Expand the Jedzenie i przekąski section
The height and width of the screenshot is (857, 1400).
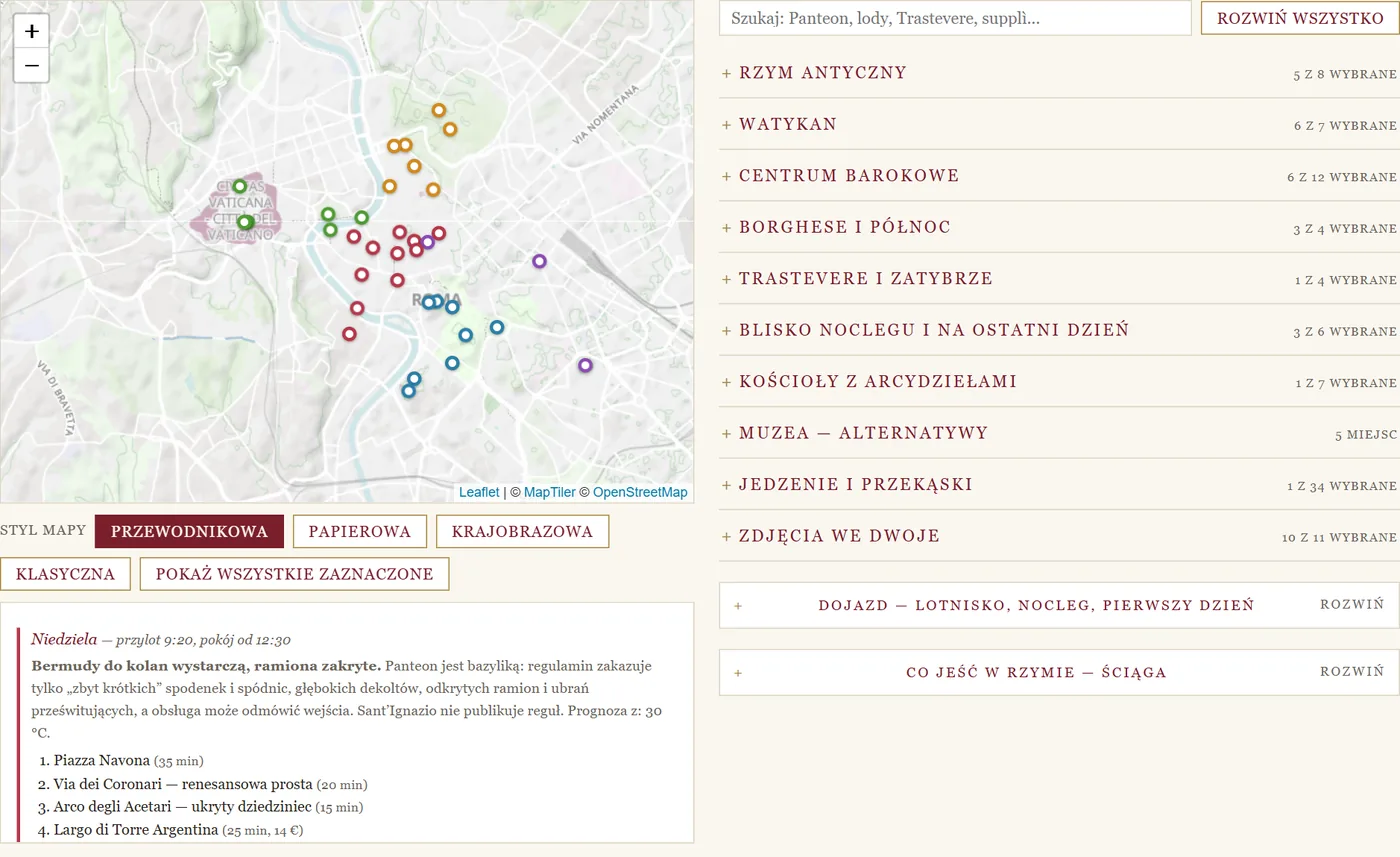1059,485
